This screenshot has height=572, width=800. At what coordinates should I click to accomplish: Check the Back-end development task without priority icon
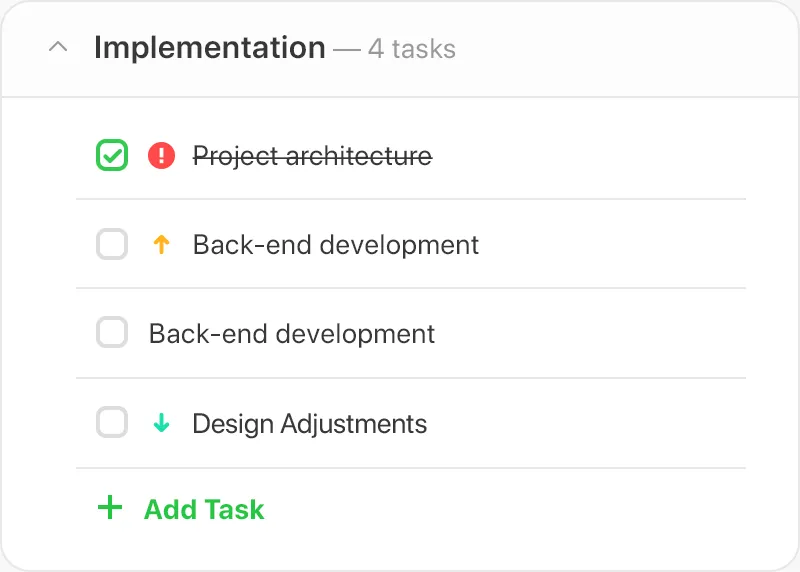click(x=112, y=333)
